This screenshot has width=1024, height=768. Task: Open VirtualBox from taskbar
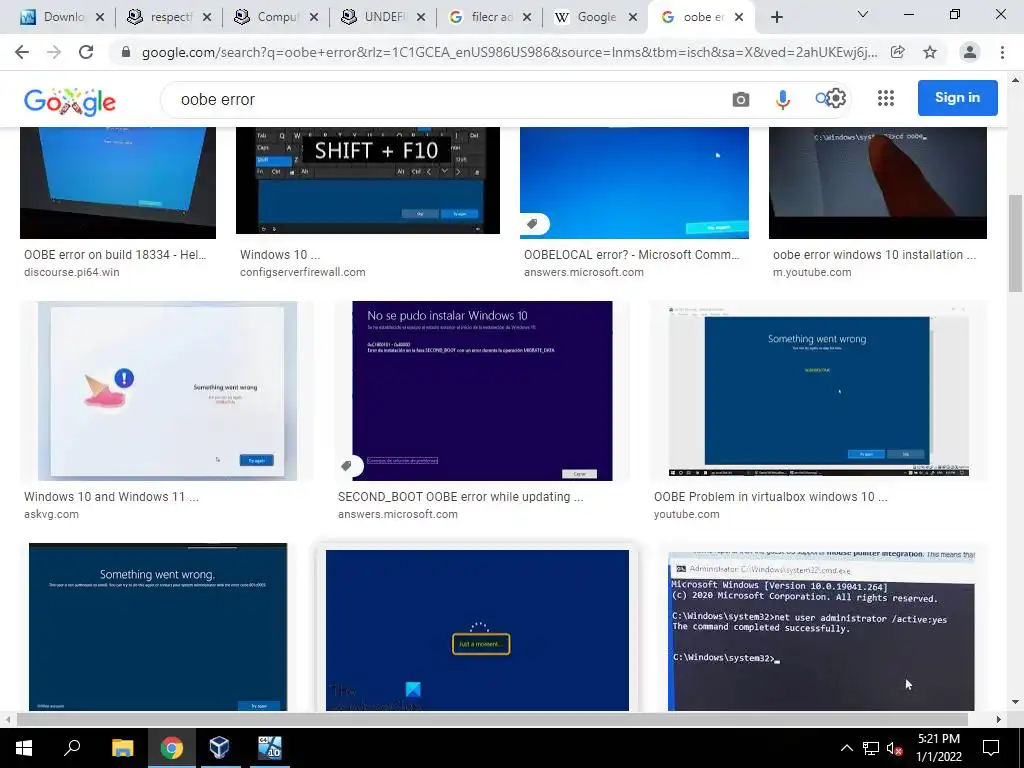[x=219, y=748]
